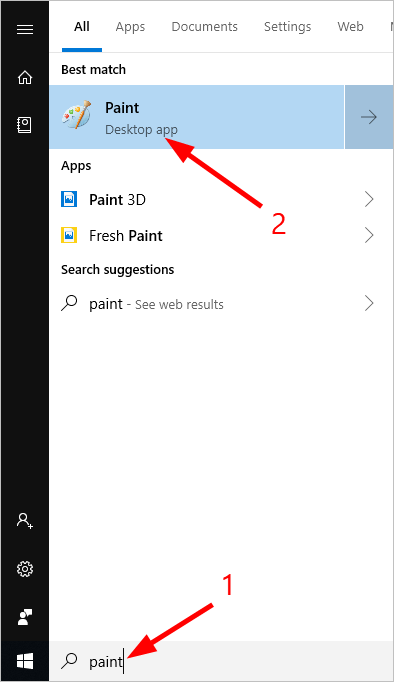Viewport: 394px width, 682px height.
Task: Expand Paint options with right arrow
Action: point(369,117)
